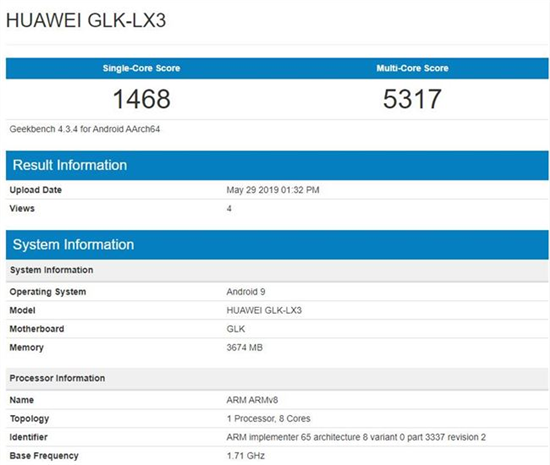550x465 pixels.
Task: Select the single-core score value 1468
Action: (142, 99)
